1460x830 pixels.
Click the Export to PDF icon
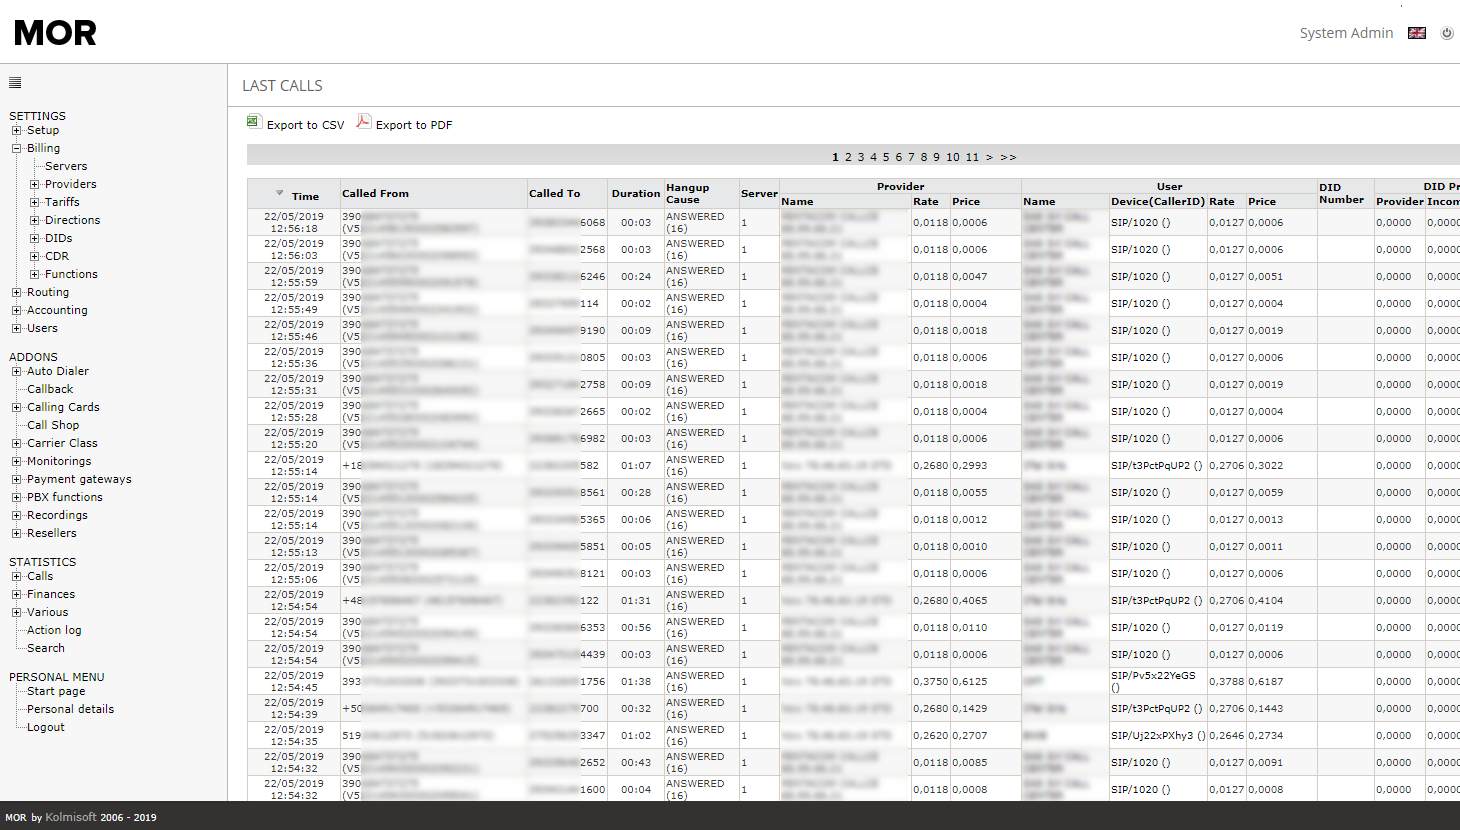[364, 122]
